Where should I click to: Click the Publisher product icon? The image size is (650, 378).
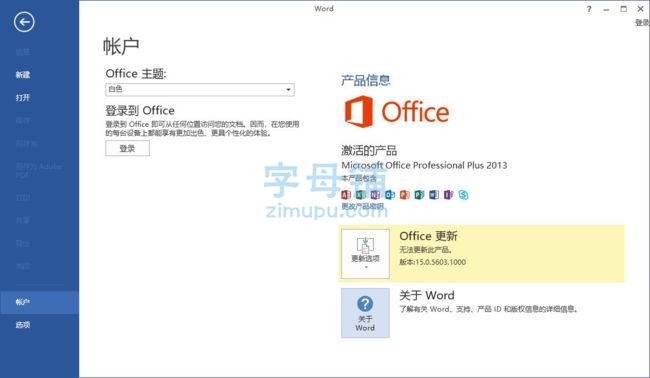pyautogui.click(x=419, y=194)
